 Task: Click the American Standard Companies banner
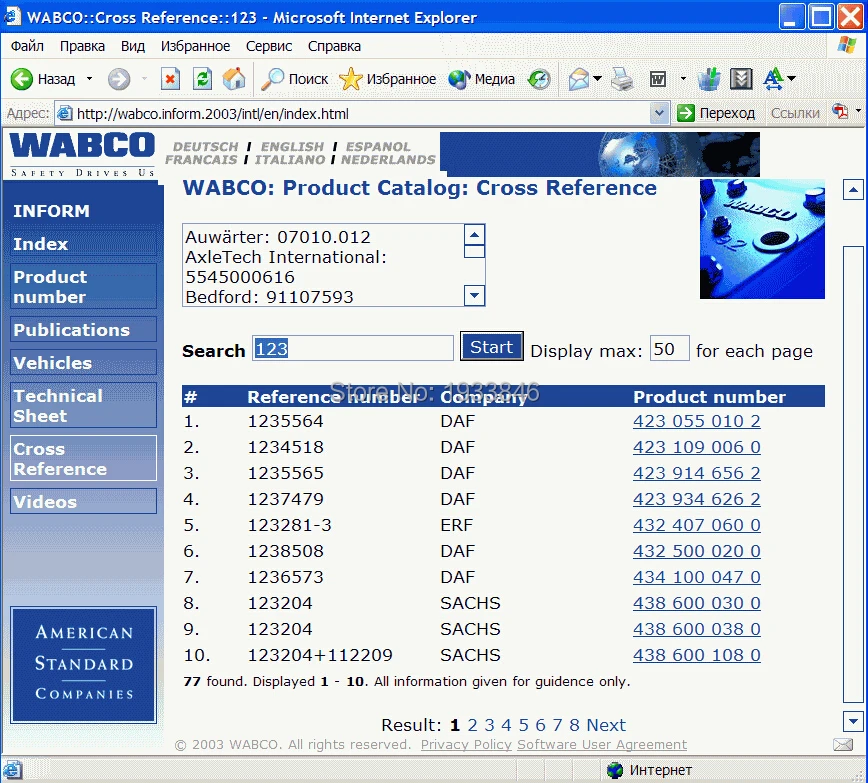[x=83, y=665]
